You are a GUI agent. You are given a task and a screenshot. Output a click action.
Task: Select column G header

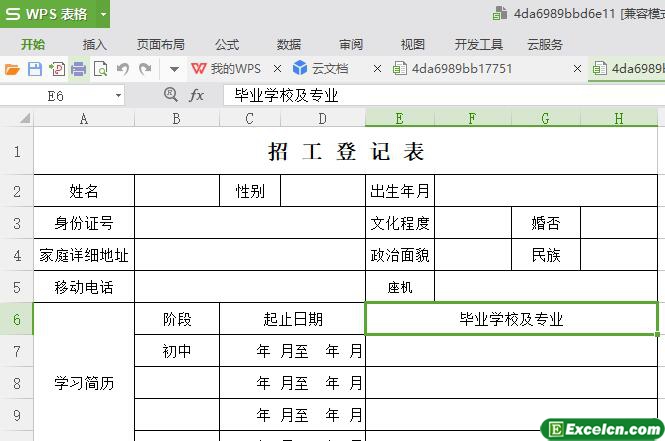[545, 119]
